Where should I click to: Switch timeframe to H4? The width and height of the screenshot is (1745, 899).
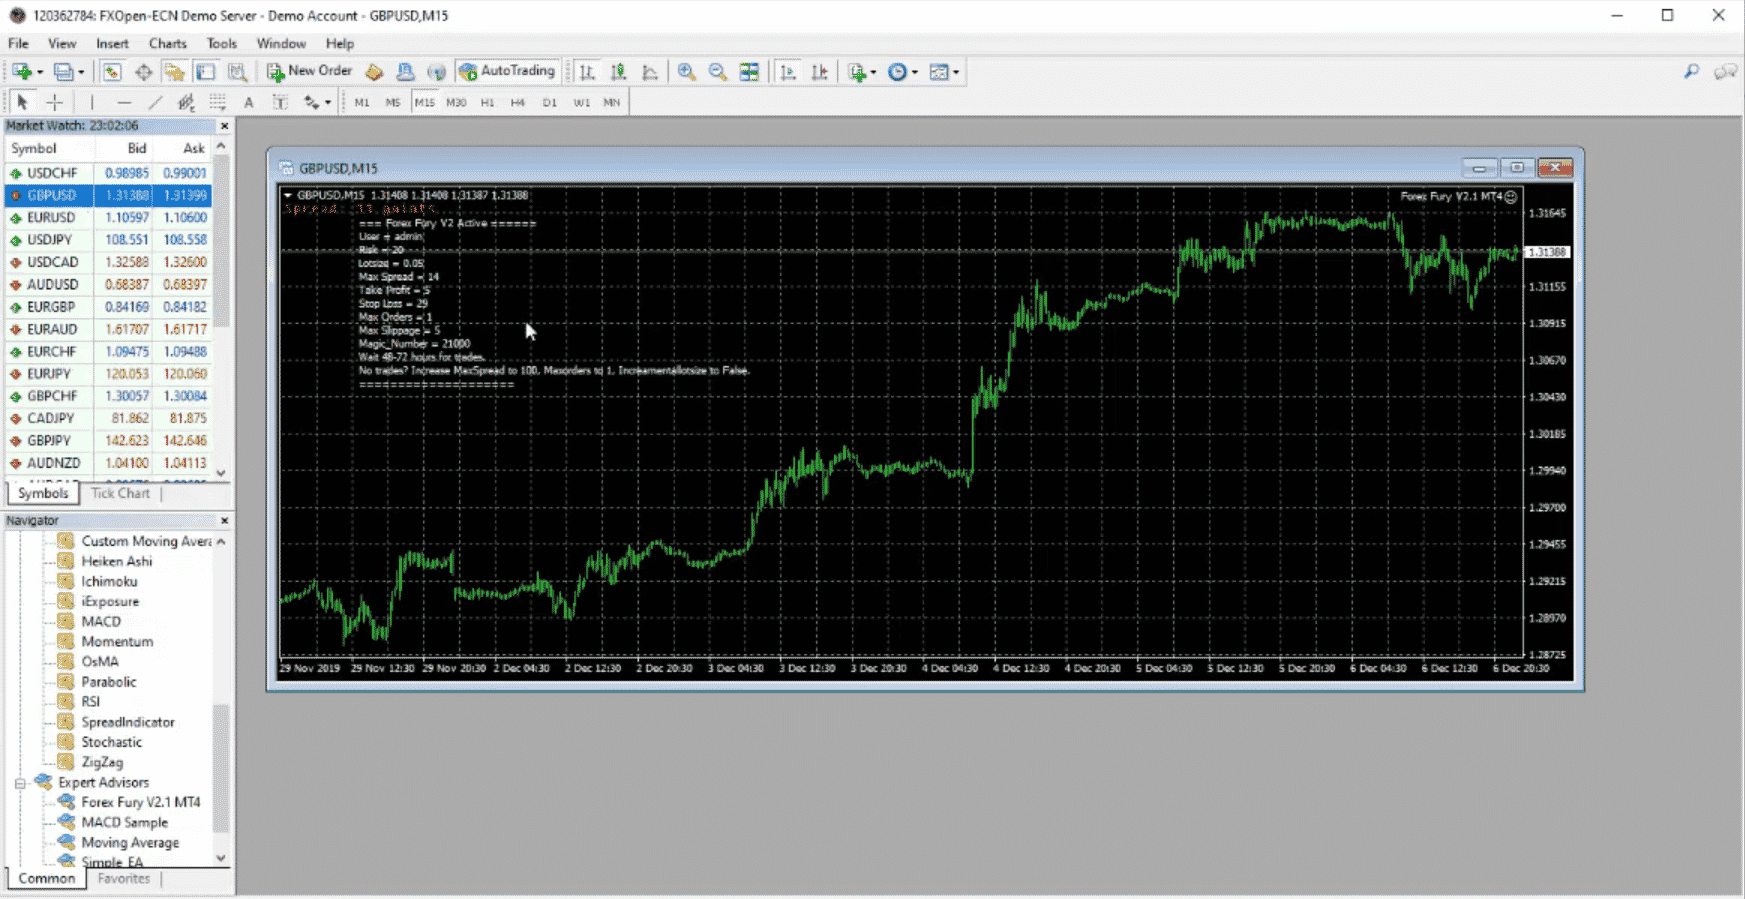(x=518, y=102)
